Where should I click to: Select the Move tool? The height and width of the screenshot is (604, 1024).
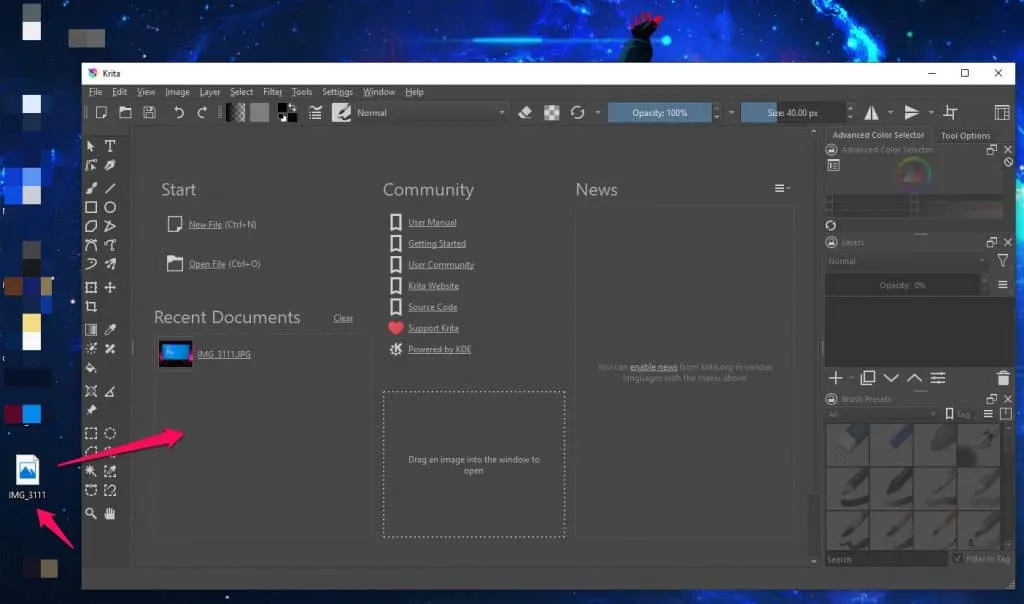[110, 288]
